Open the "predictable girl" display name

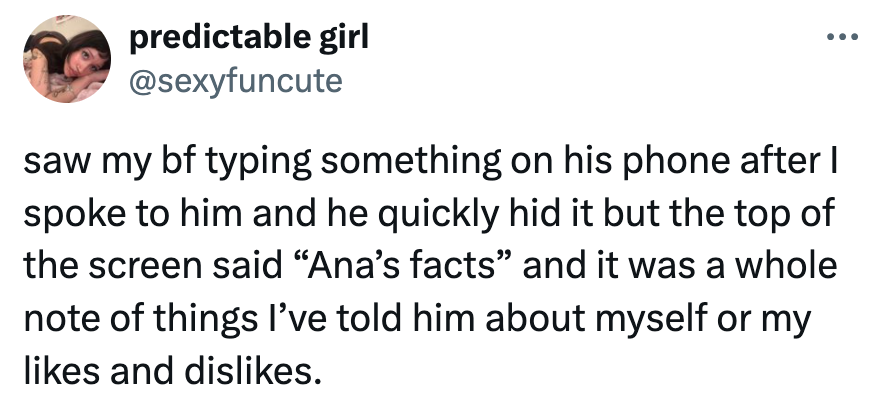(249, 40)
